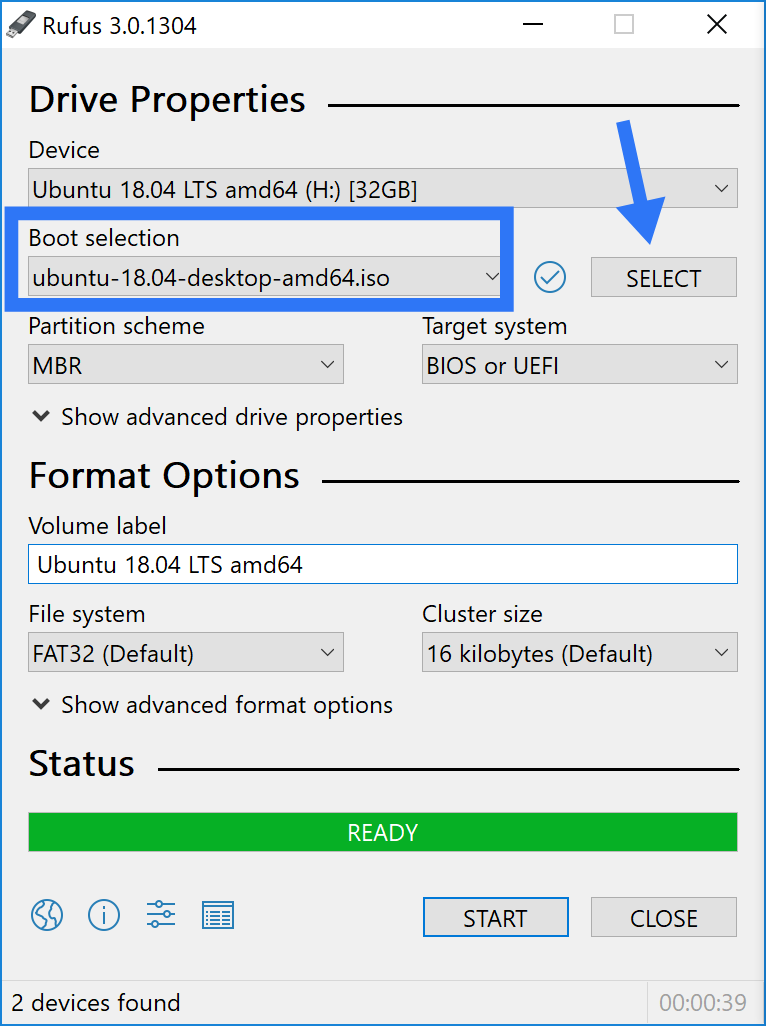
Task: Click the CLOSE button
Action: coord(663,917)
